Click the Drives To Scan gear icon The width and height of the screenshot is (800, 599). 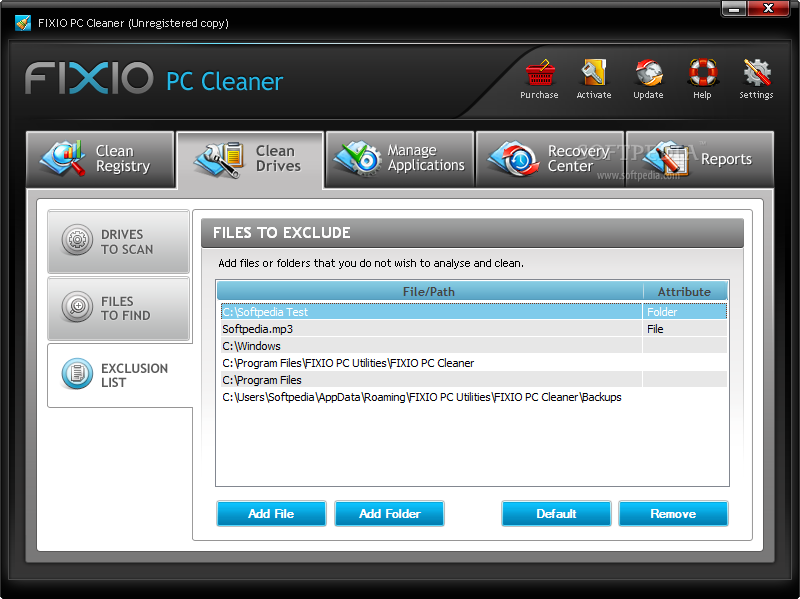[77, 239]
